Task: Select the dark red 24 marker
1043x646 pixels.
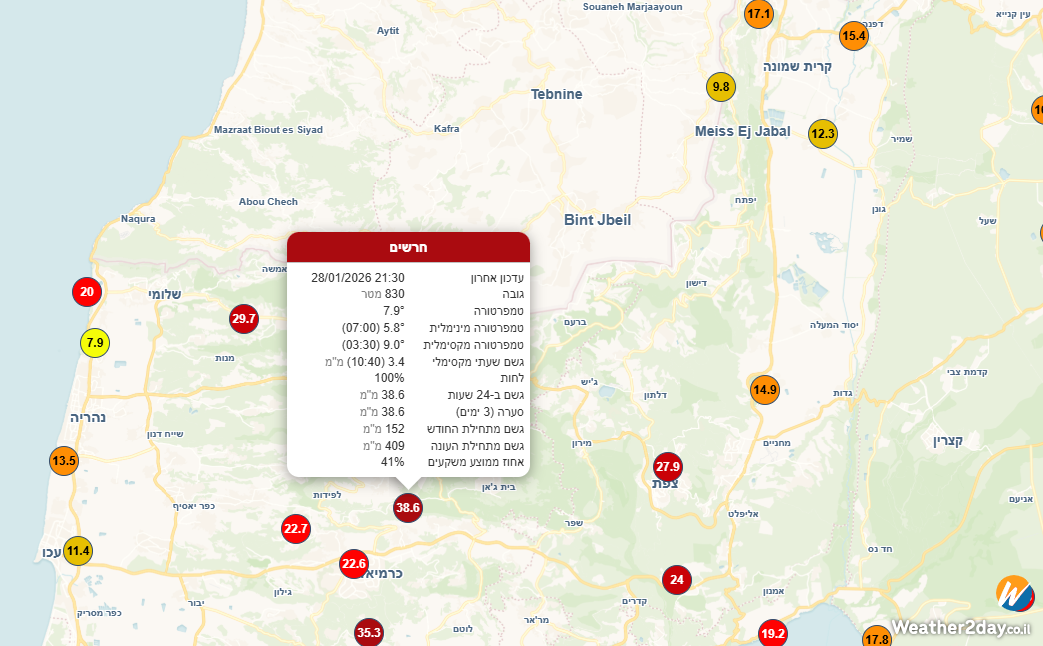Action: click(677, 579)
